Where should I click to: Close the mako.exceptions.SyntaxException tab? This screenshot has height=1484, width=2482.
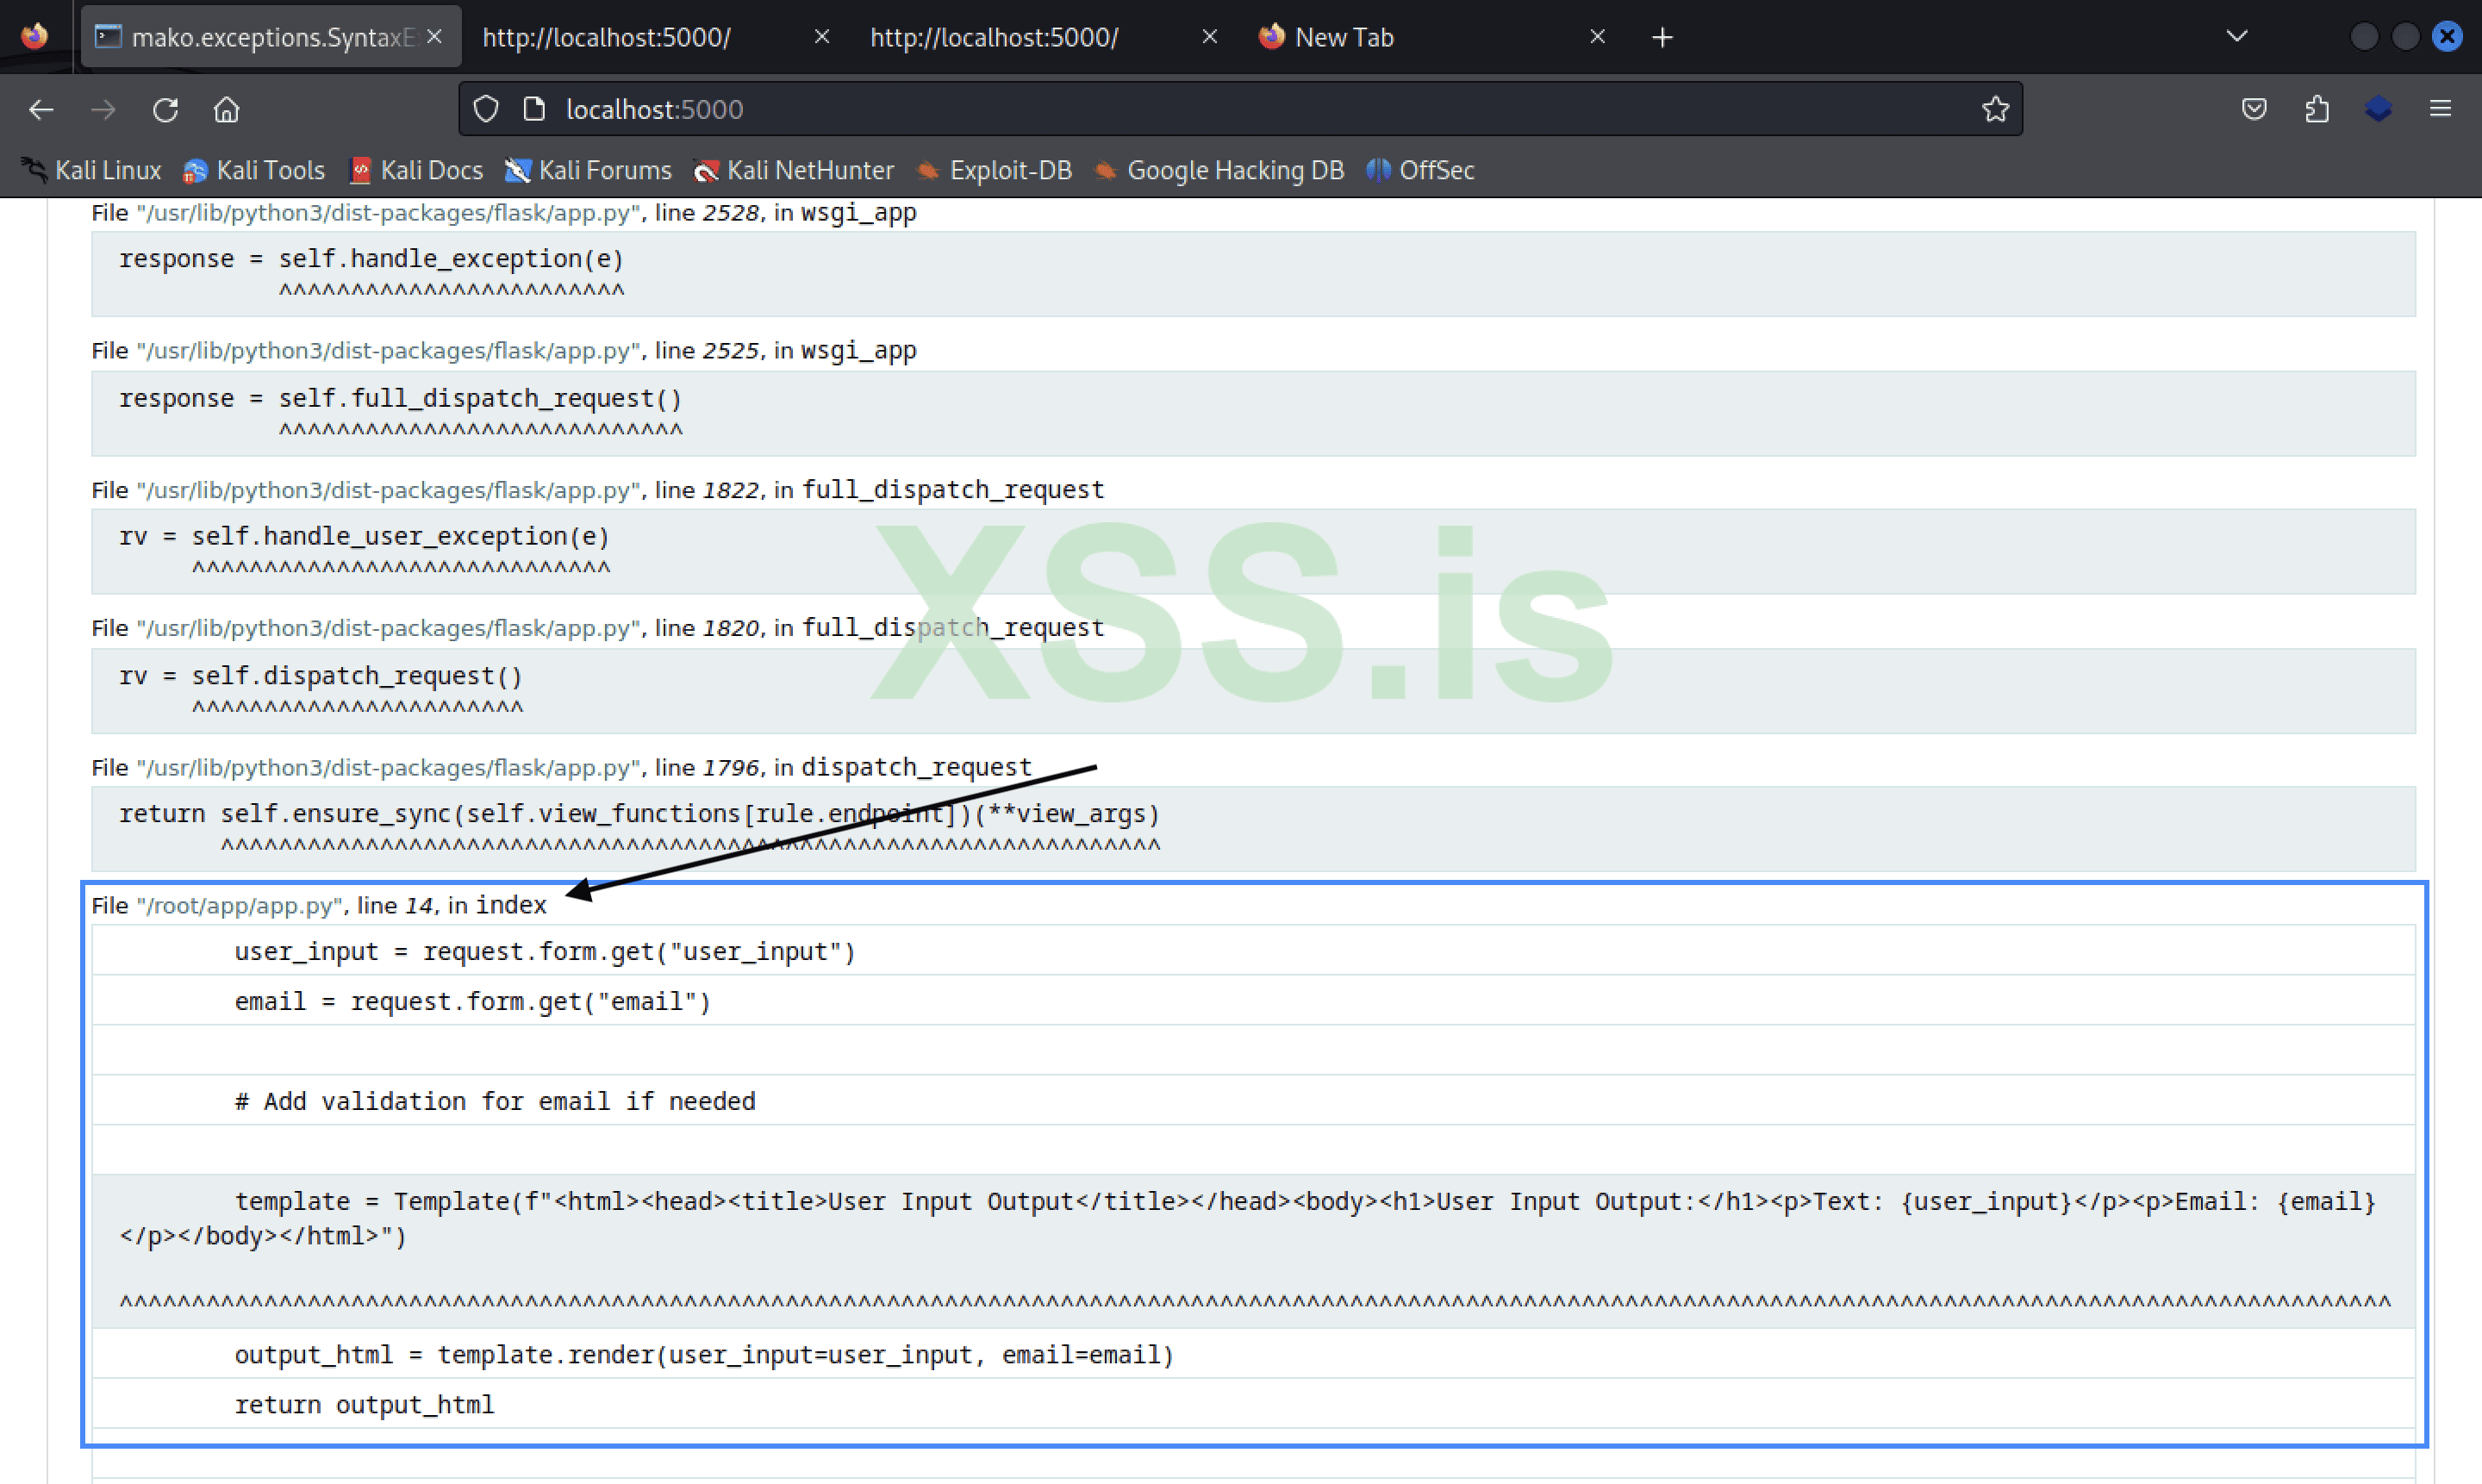[x=435, y=37]
